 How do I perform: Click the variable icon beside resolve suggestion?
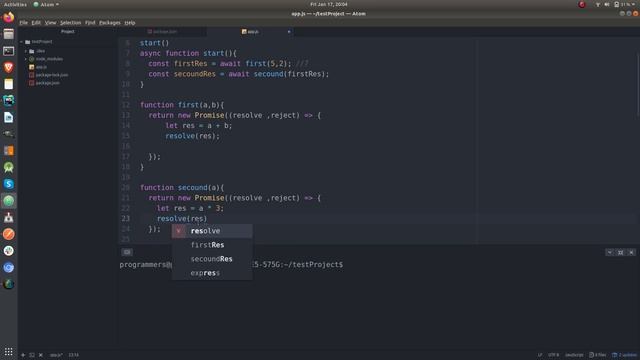tap(178, 231)
